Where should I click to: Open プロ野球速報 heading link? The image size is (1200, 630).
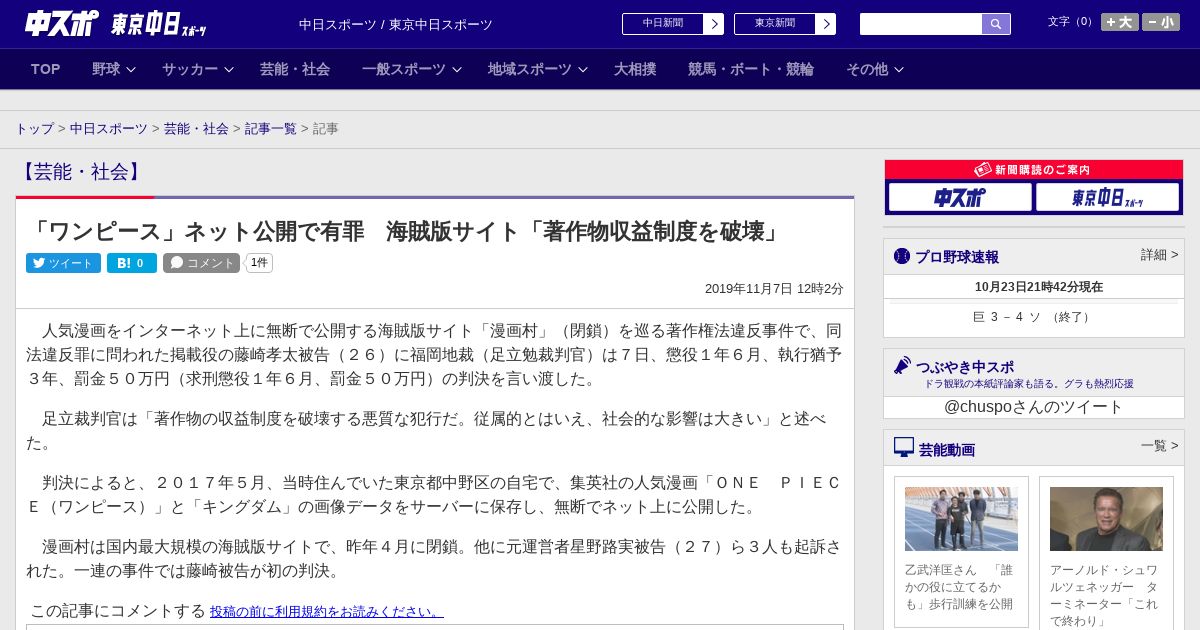[957, 257]
